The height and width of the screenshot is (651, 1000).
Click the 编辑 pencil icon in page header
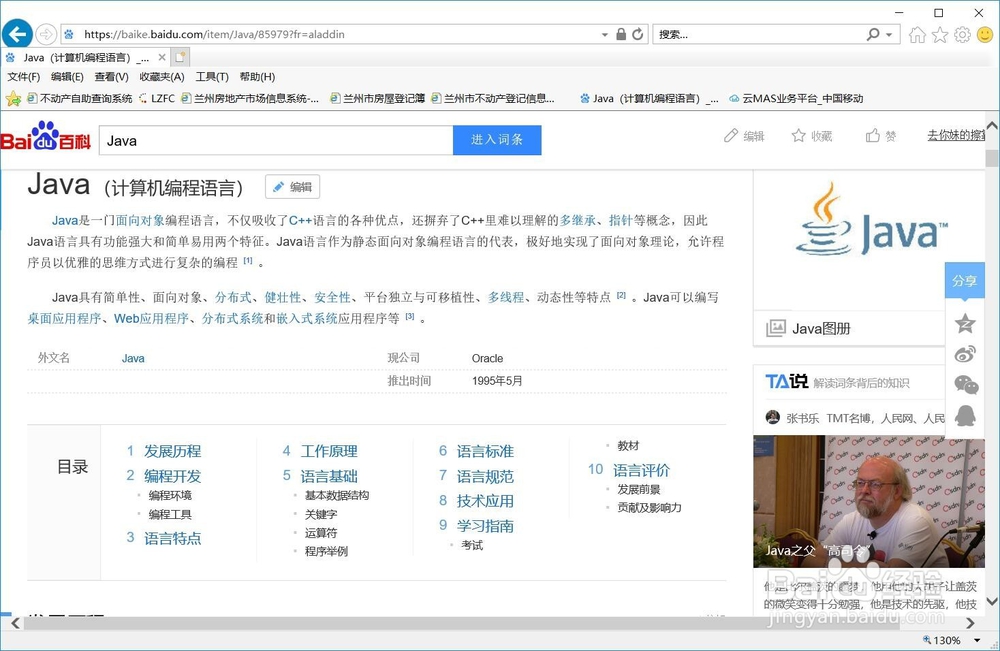click(731, 135)
